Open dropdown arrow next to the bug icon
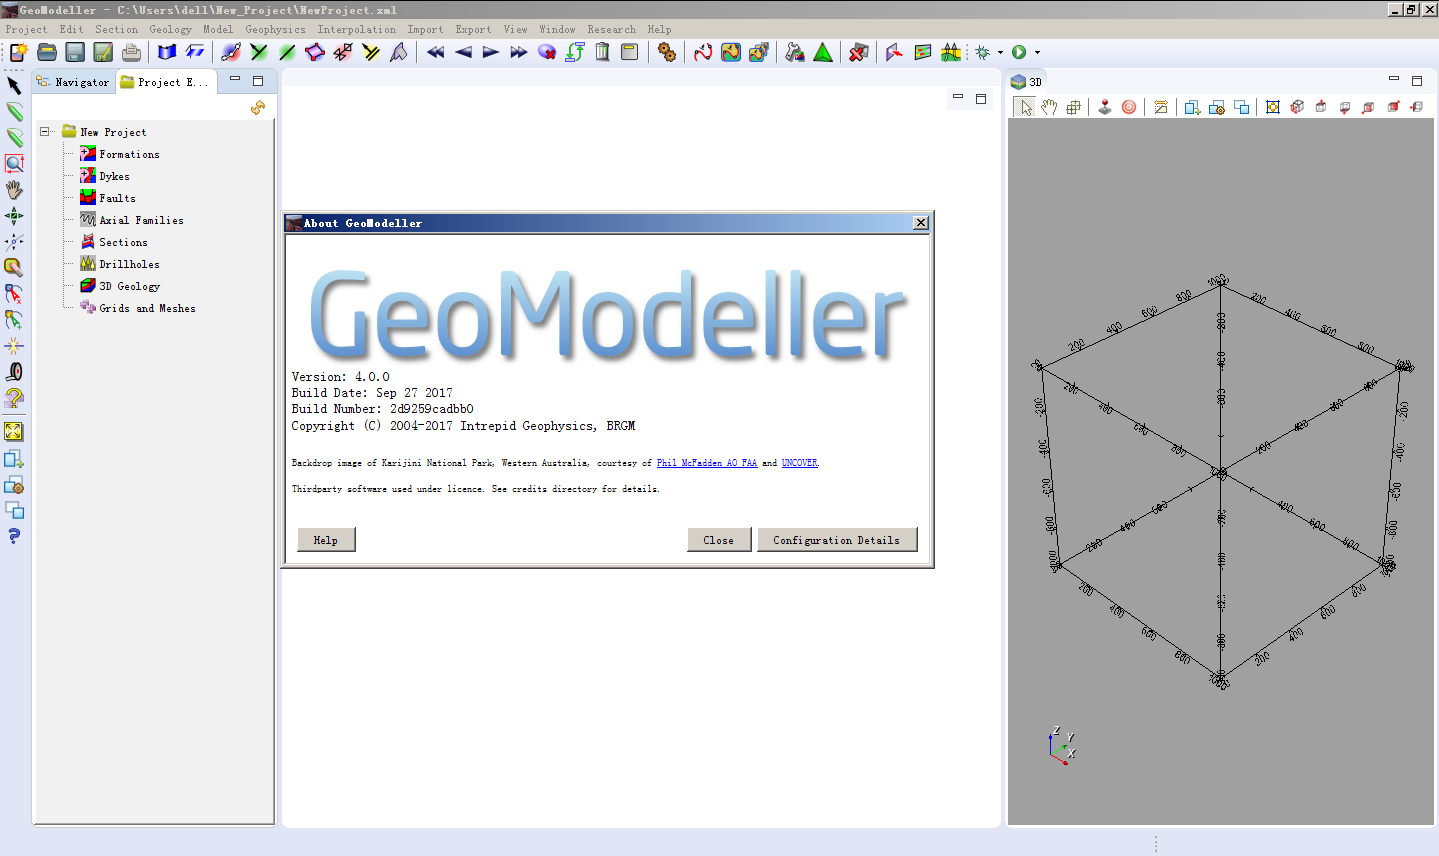Viewport: 1439px width, 856px height. pyautogui.click(x=1000, y=52)
